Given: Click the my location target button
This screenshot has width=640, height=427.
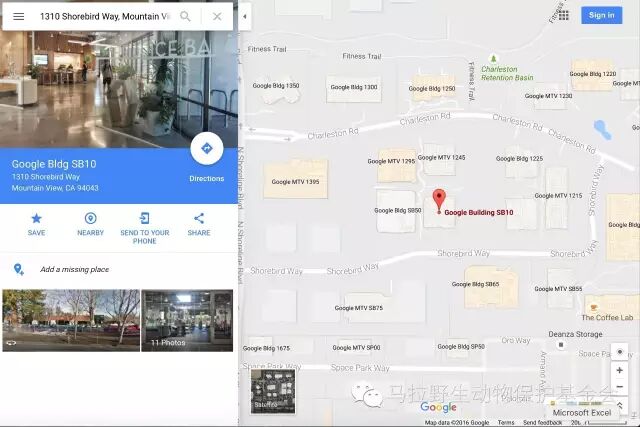Looking at the screenshot, I should [x=620, y=352].
